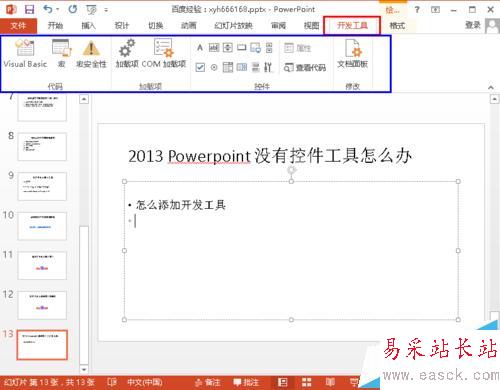Start slideshow from quick access toolbar

pyautogui.click(x=91, y=10)
